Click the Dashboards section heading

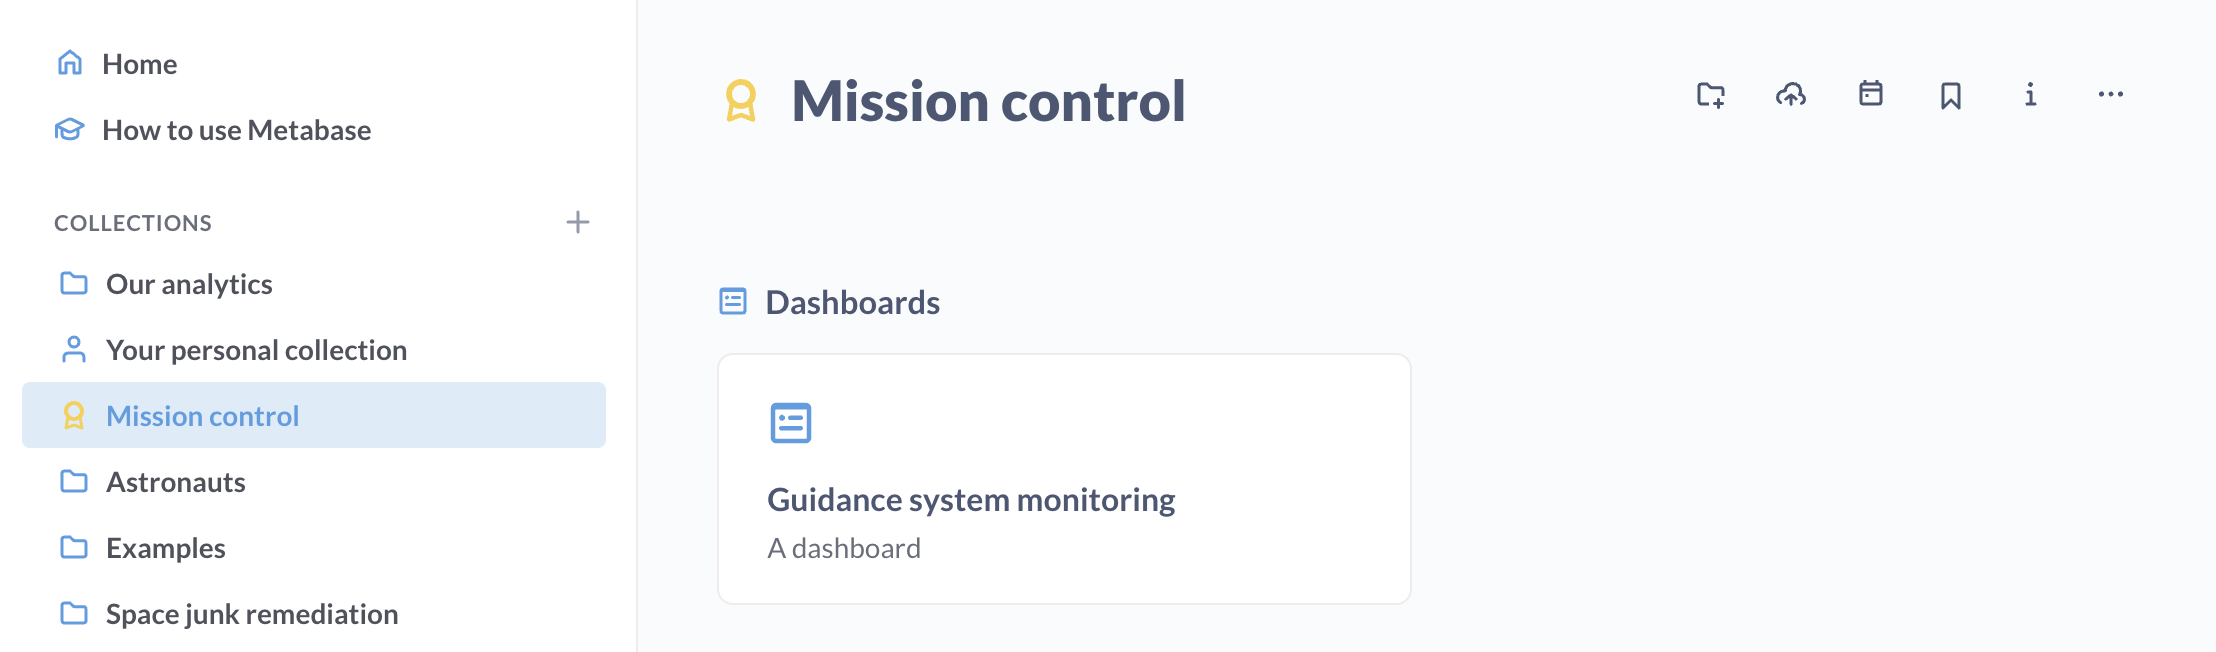click(852, 302)
